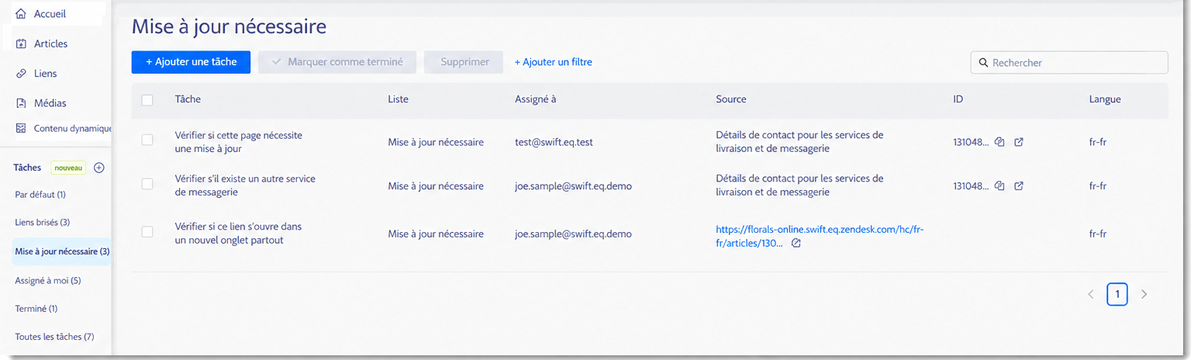
Task: Click into the Rechercher search field
Action: 1069,62
